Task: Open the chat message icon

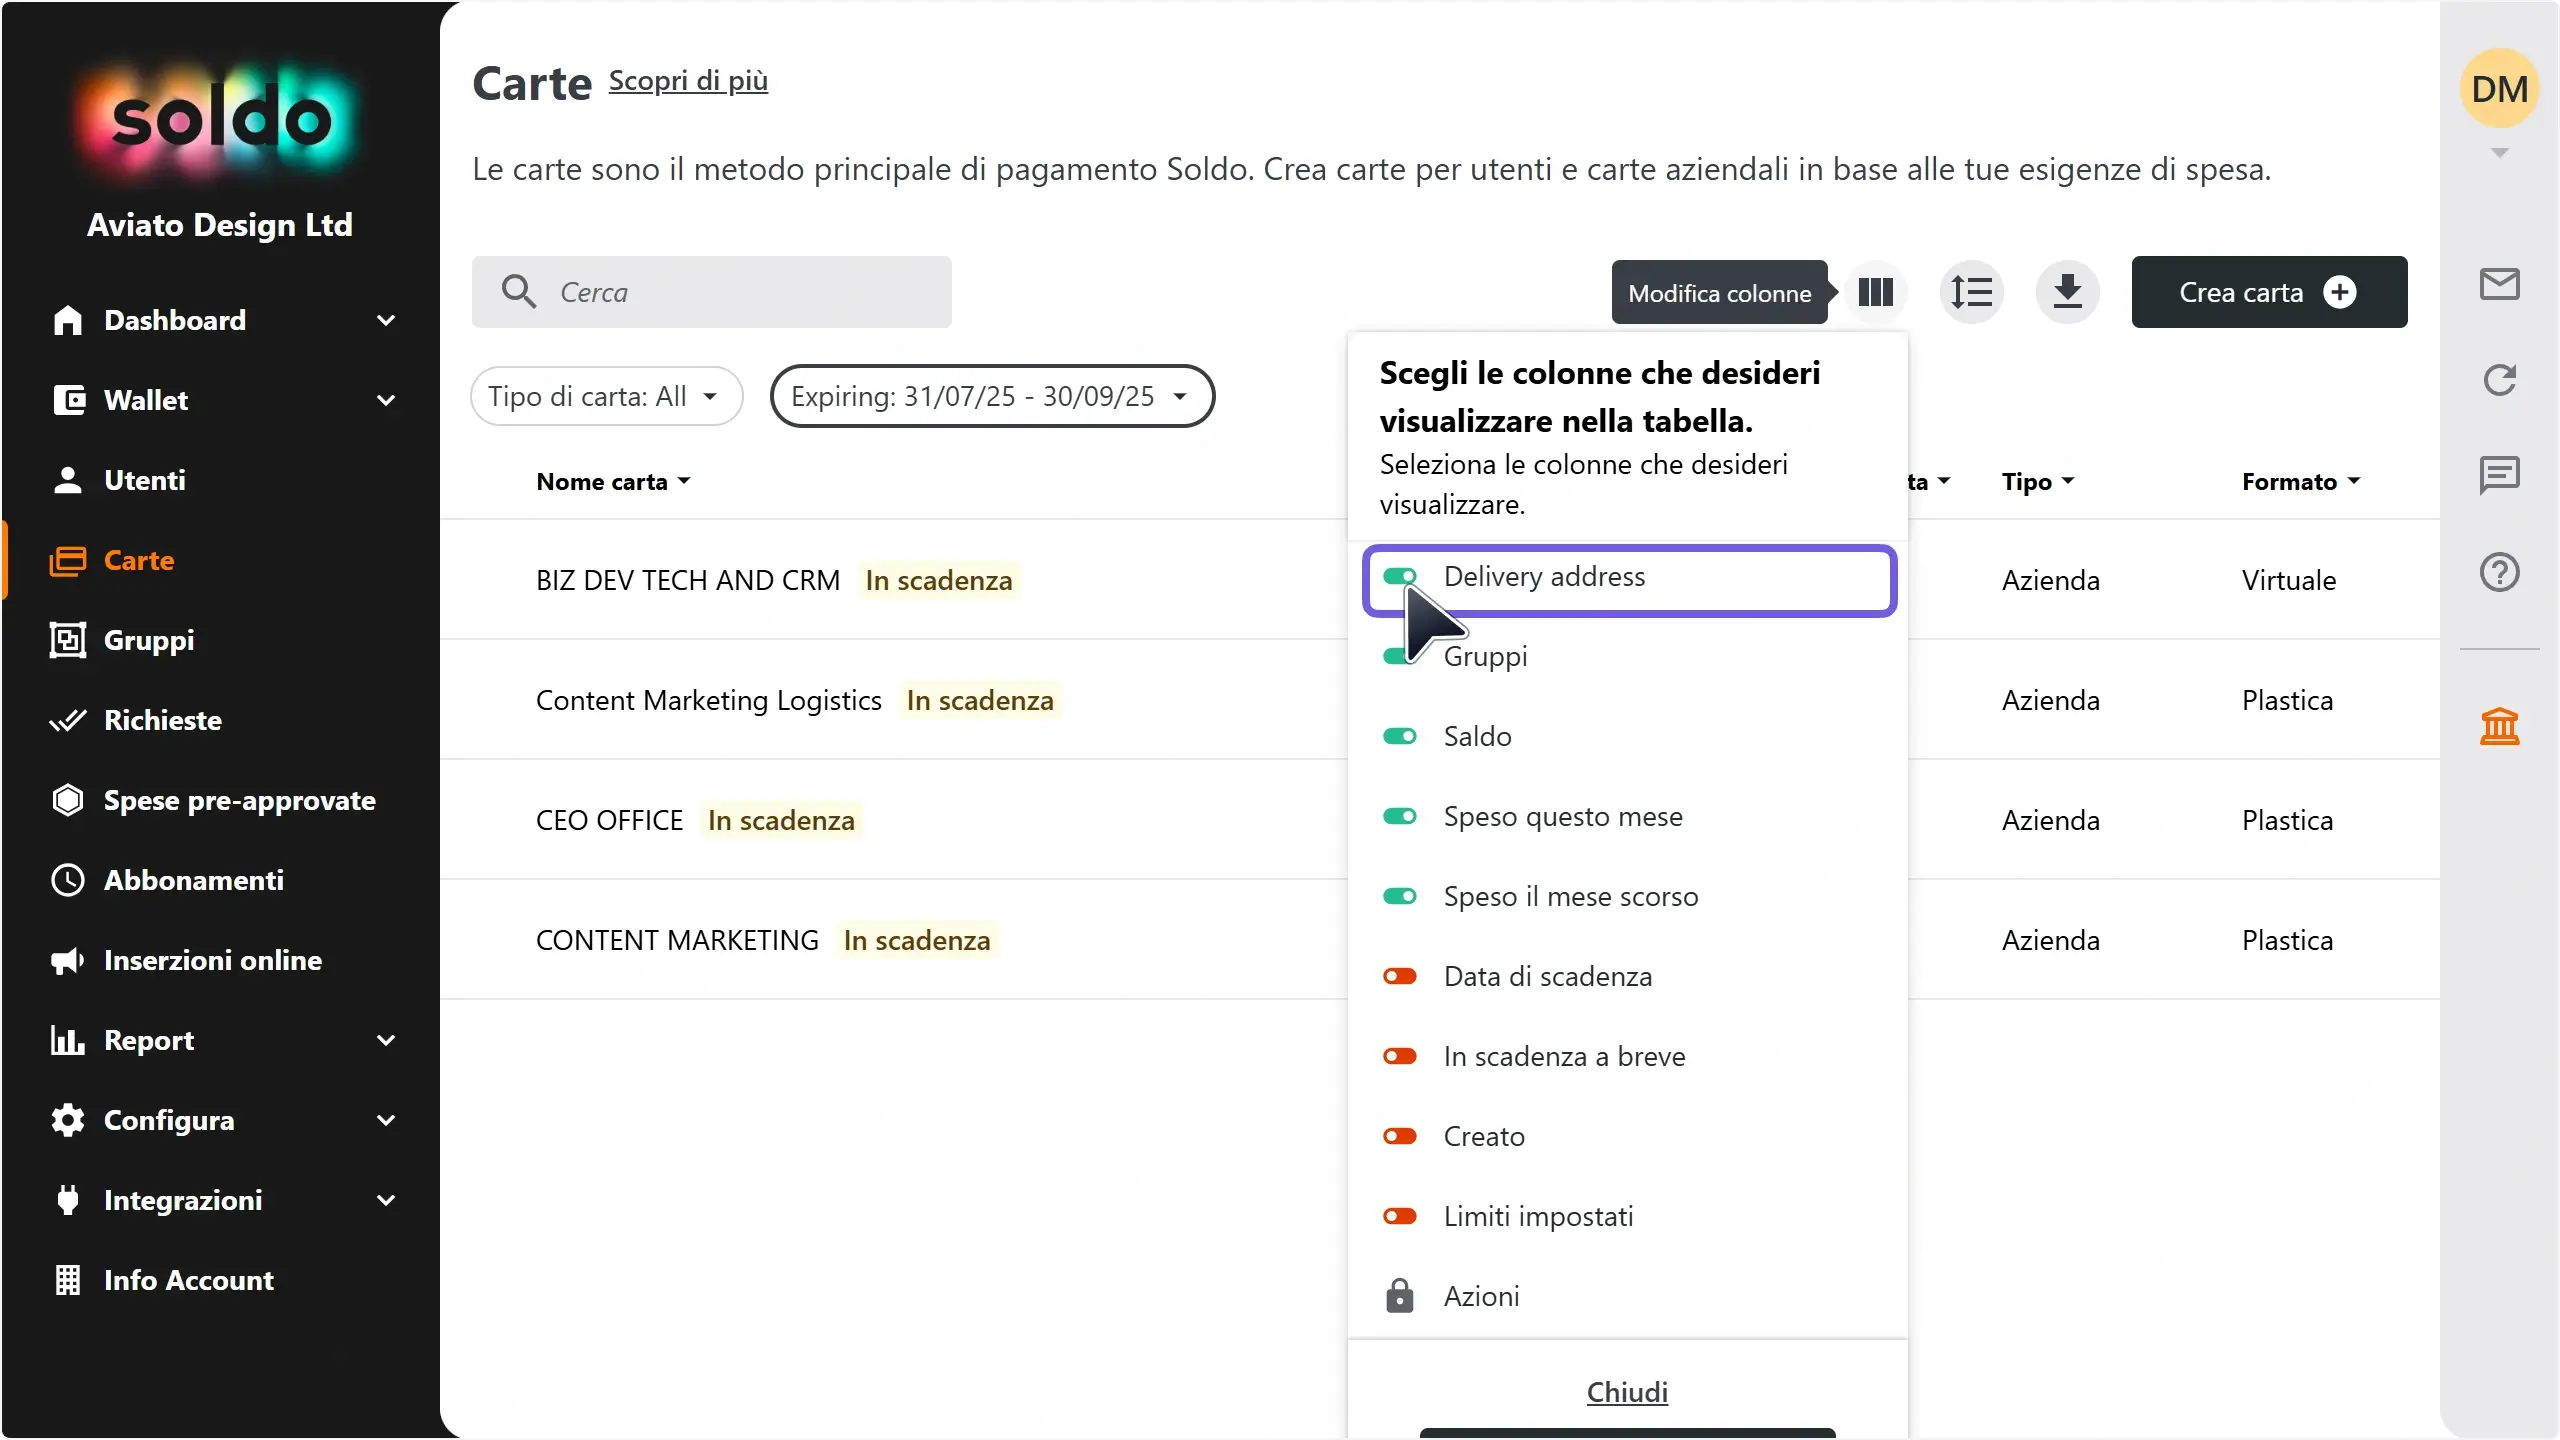Action: [2499, 475]
